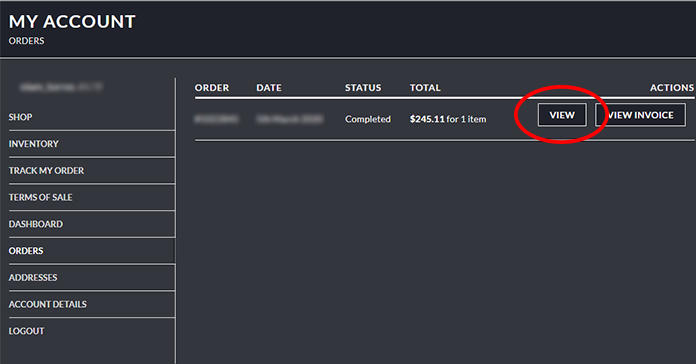Screen dimensions: 696x364
Task: Open VIEW INVOICE for the completed order
Action: (641, 115)
